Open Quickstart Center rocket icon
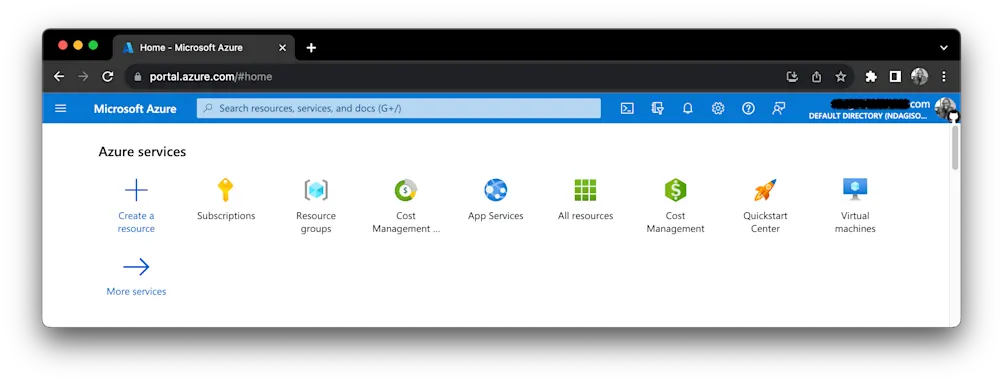 [765, 190]
